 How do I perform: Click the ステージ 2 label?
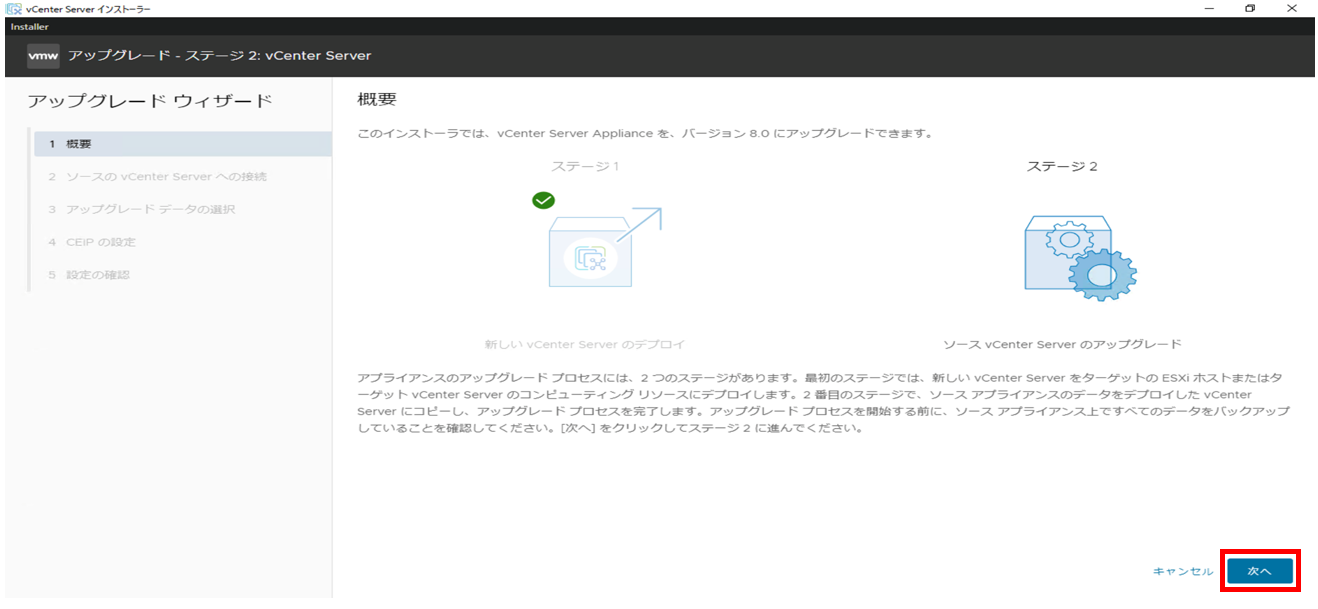(x=1062, y=166)
